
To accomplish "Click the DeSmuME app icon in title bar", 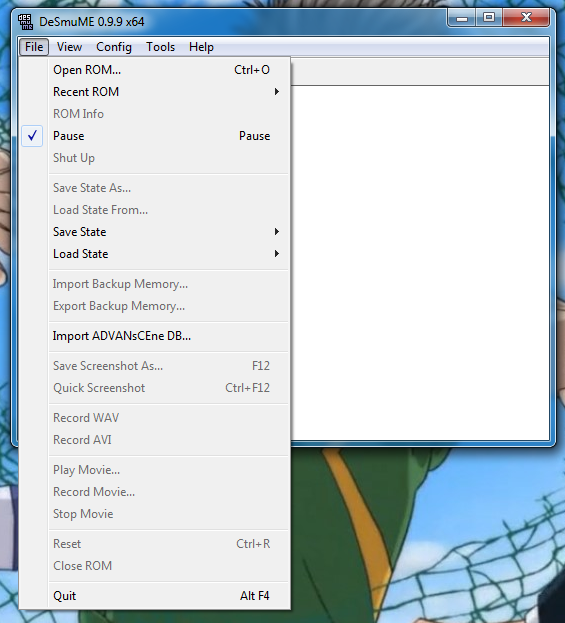I will coord(26,21).
